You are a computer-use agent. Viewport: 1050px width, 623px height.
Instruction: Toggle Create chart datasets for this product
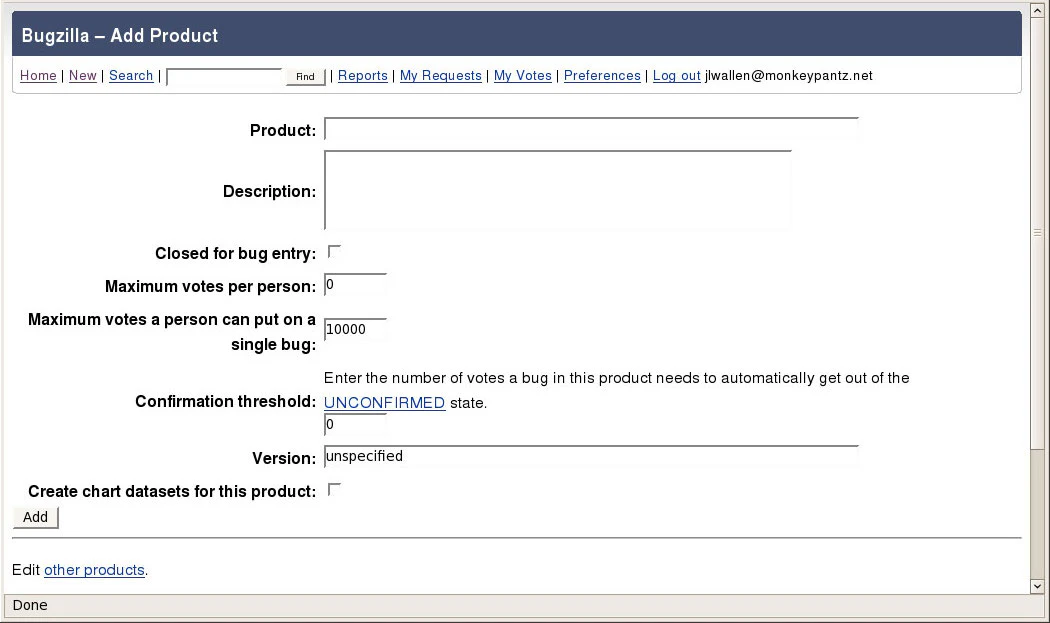point(334,489)
